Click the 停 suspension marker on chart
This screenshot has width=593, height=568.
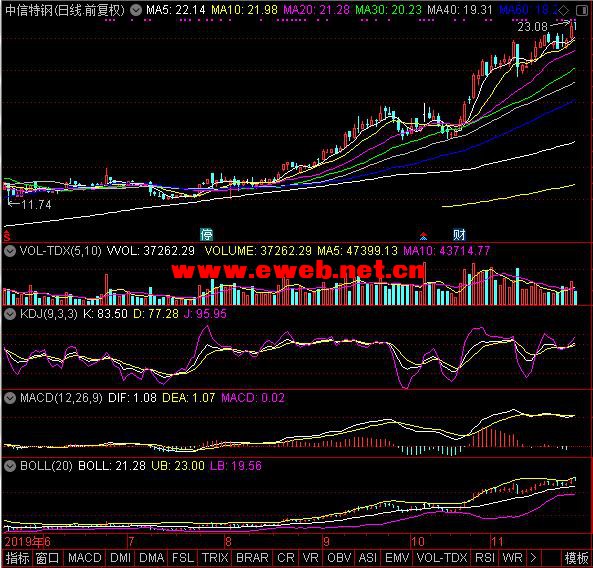206,234
